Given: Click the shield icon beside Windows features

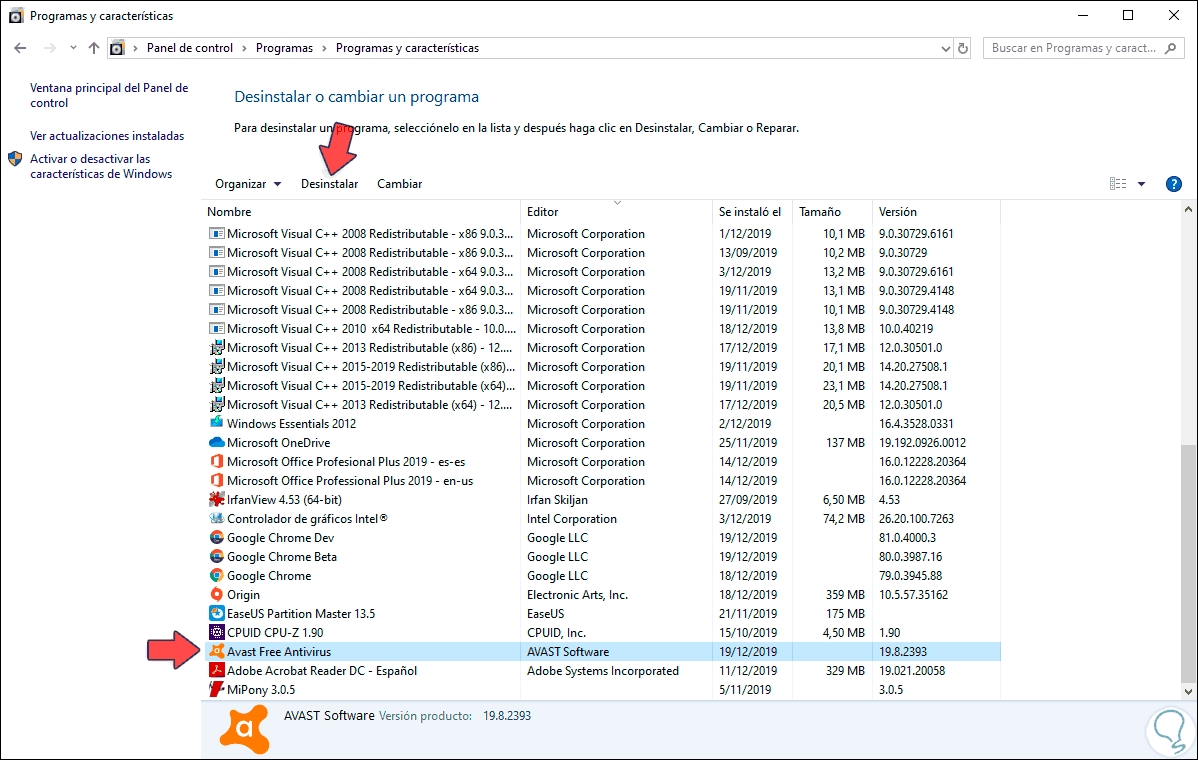Looking at the screenshot, I should tap(15, 159).
